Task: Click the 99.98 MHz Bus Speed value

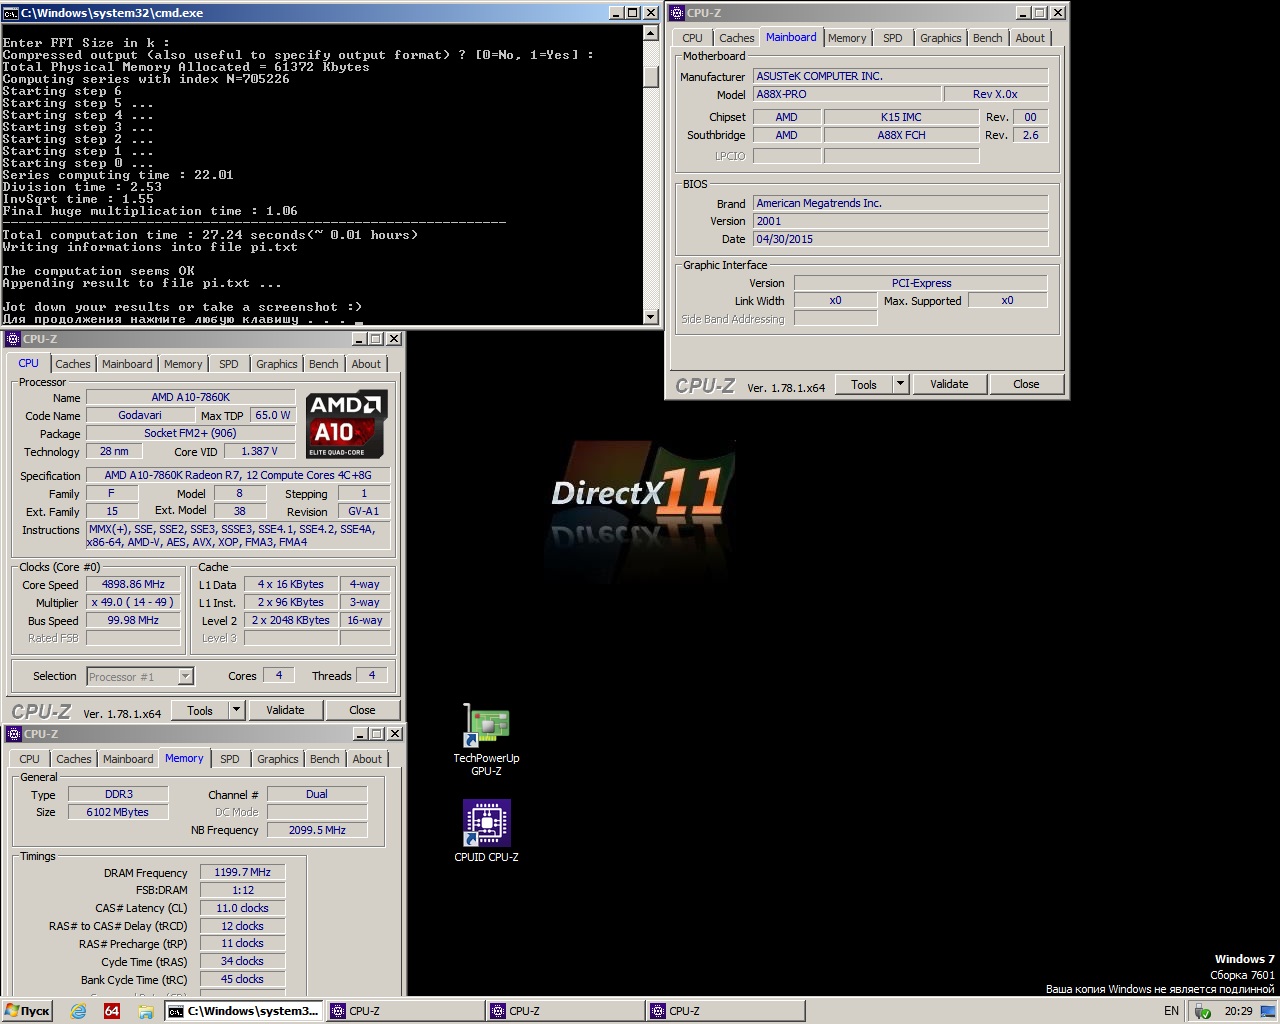Action: tap(133, 620)
